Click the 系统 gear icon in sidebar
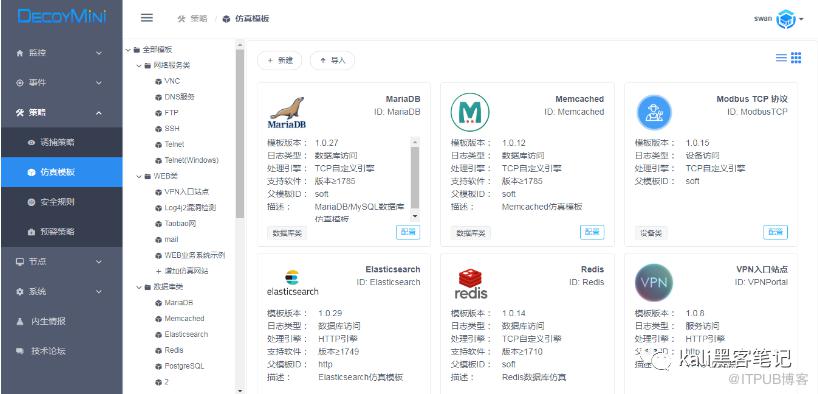 pyautogui.click(x=20, y=291)
